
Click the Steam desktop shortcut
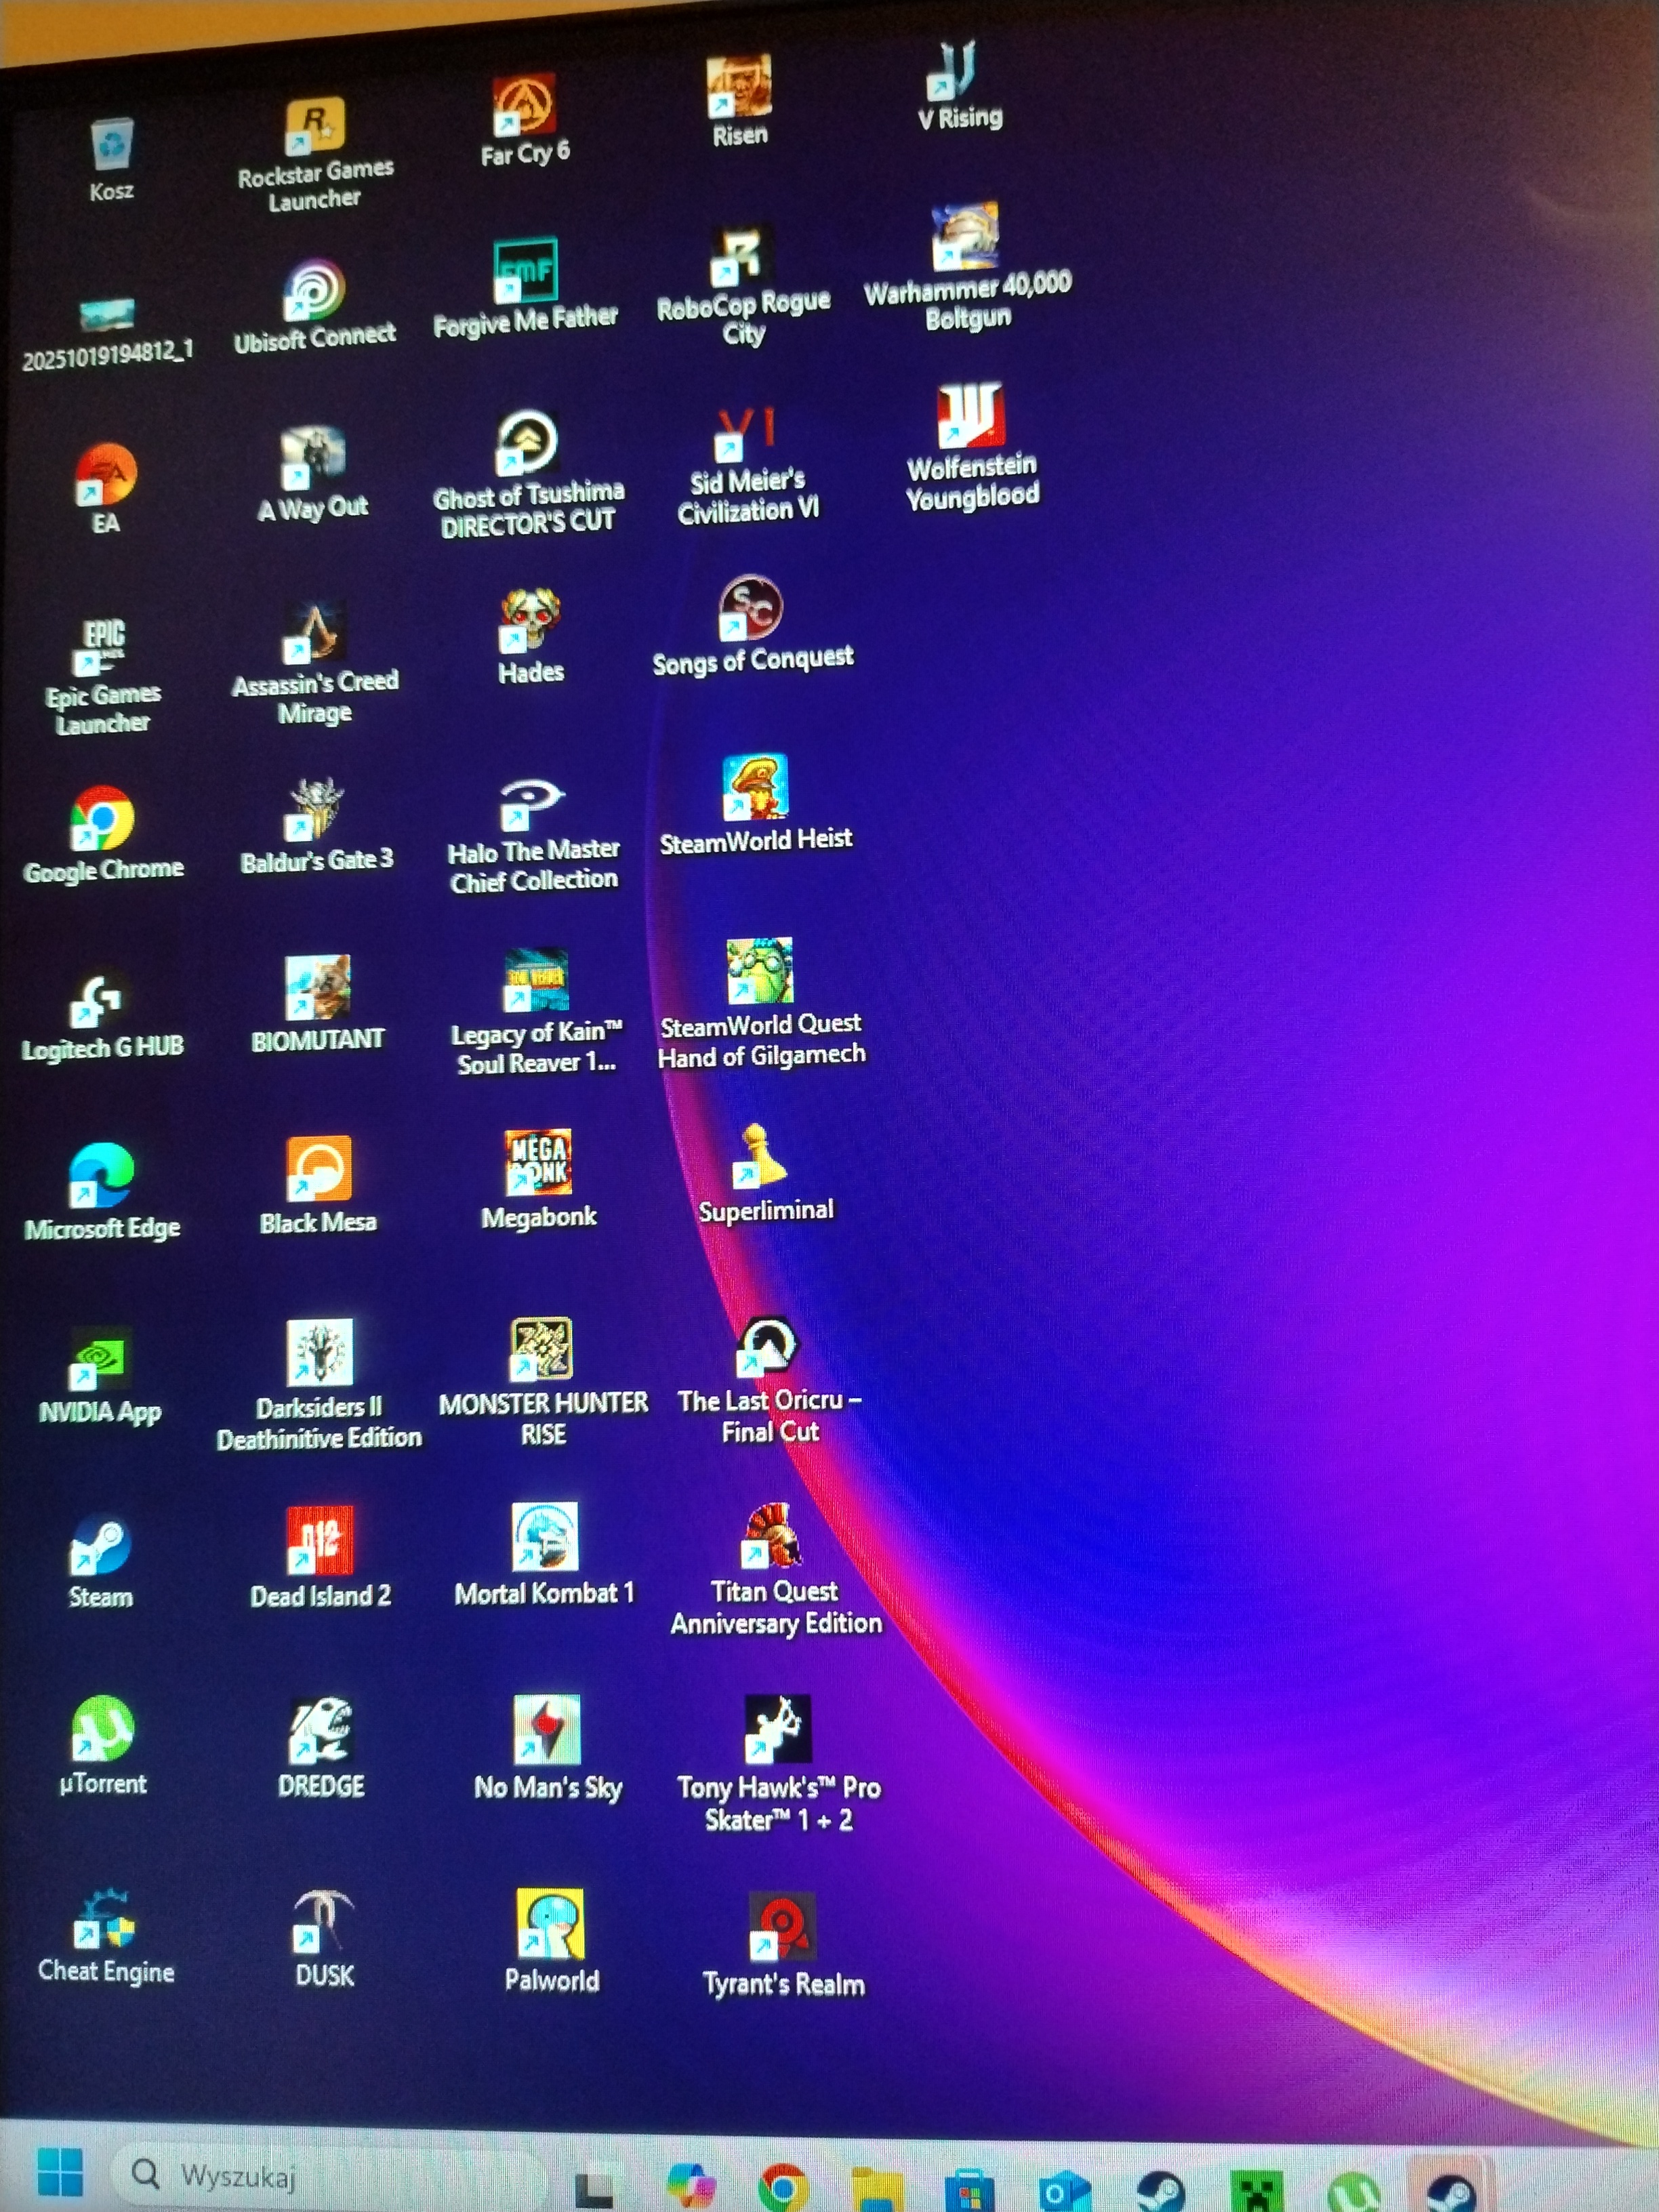[100, 1545]
